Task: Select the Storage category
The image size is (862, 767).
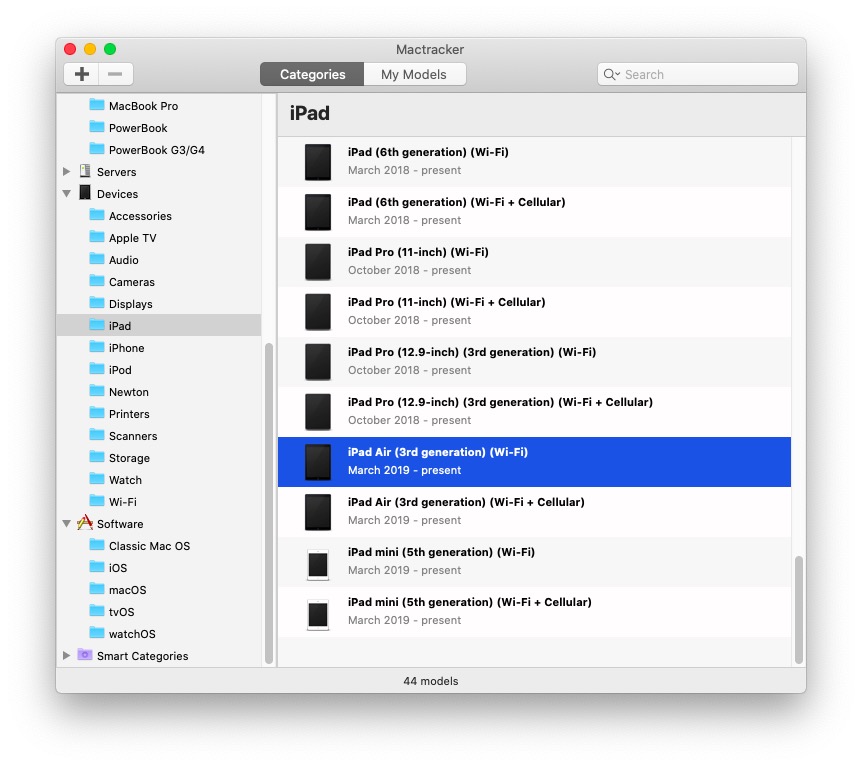Action: coord(158,457)
